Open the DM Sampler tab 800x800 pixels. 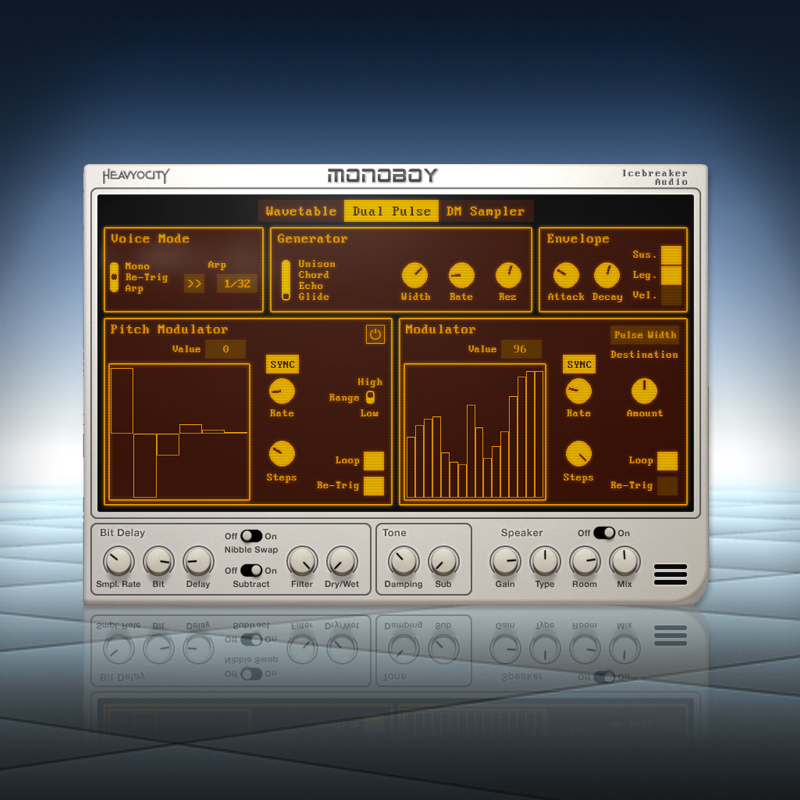click(x=485, y=211)
